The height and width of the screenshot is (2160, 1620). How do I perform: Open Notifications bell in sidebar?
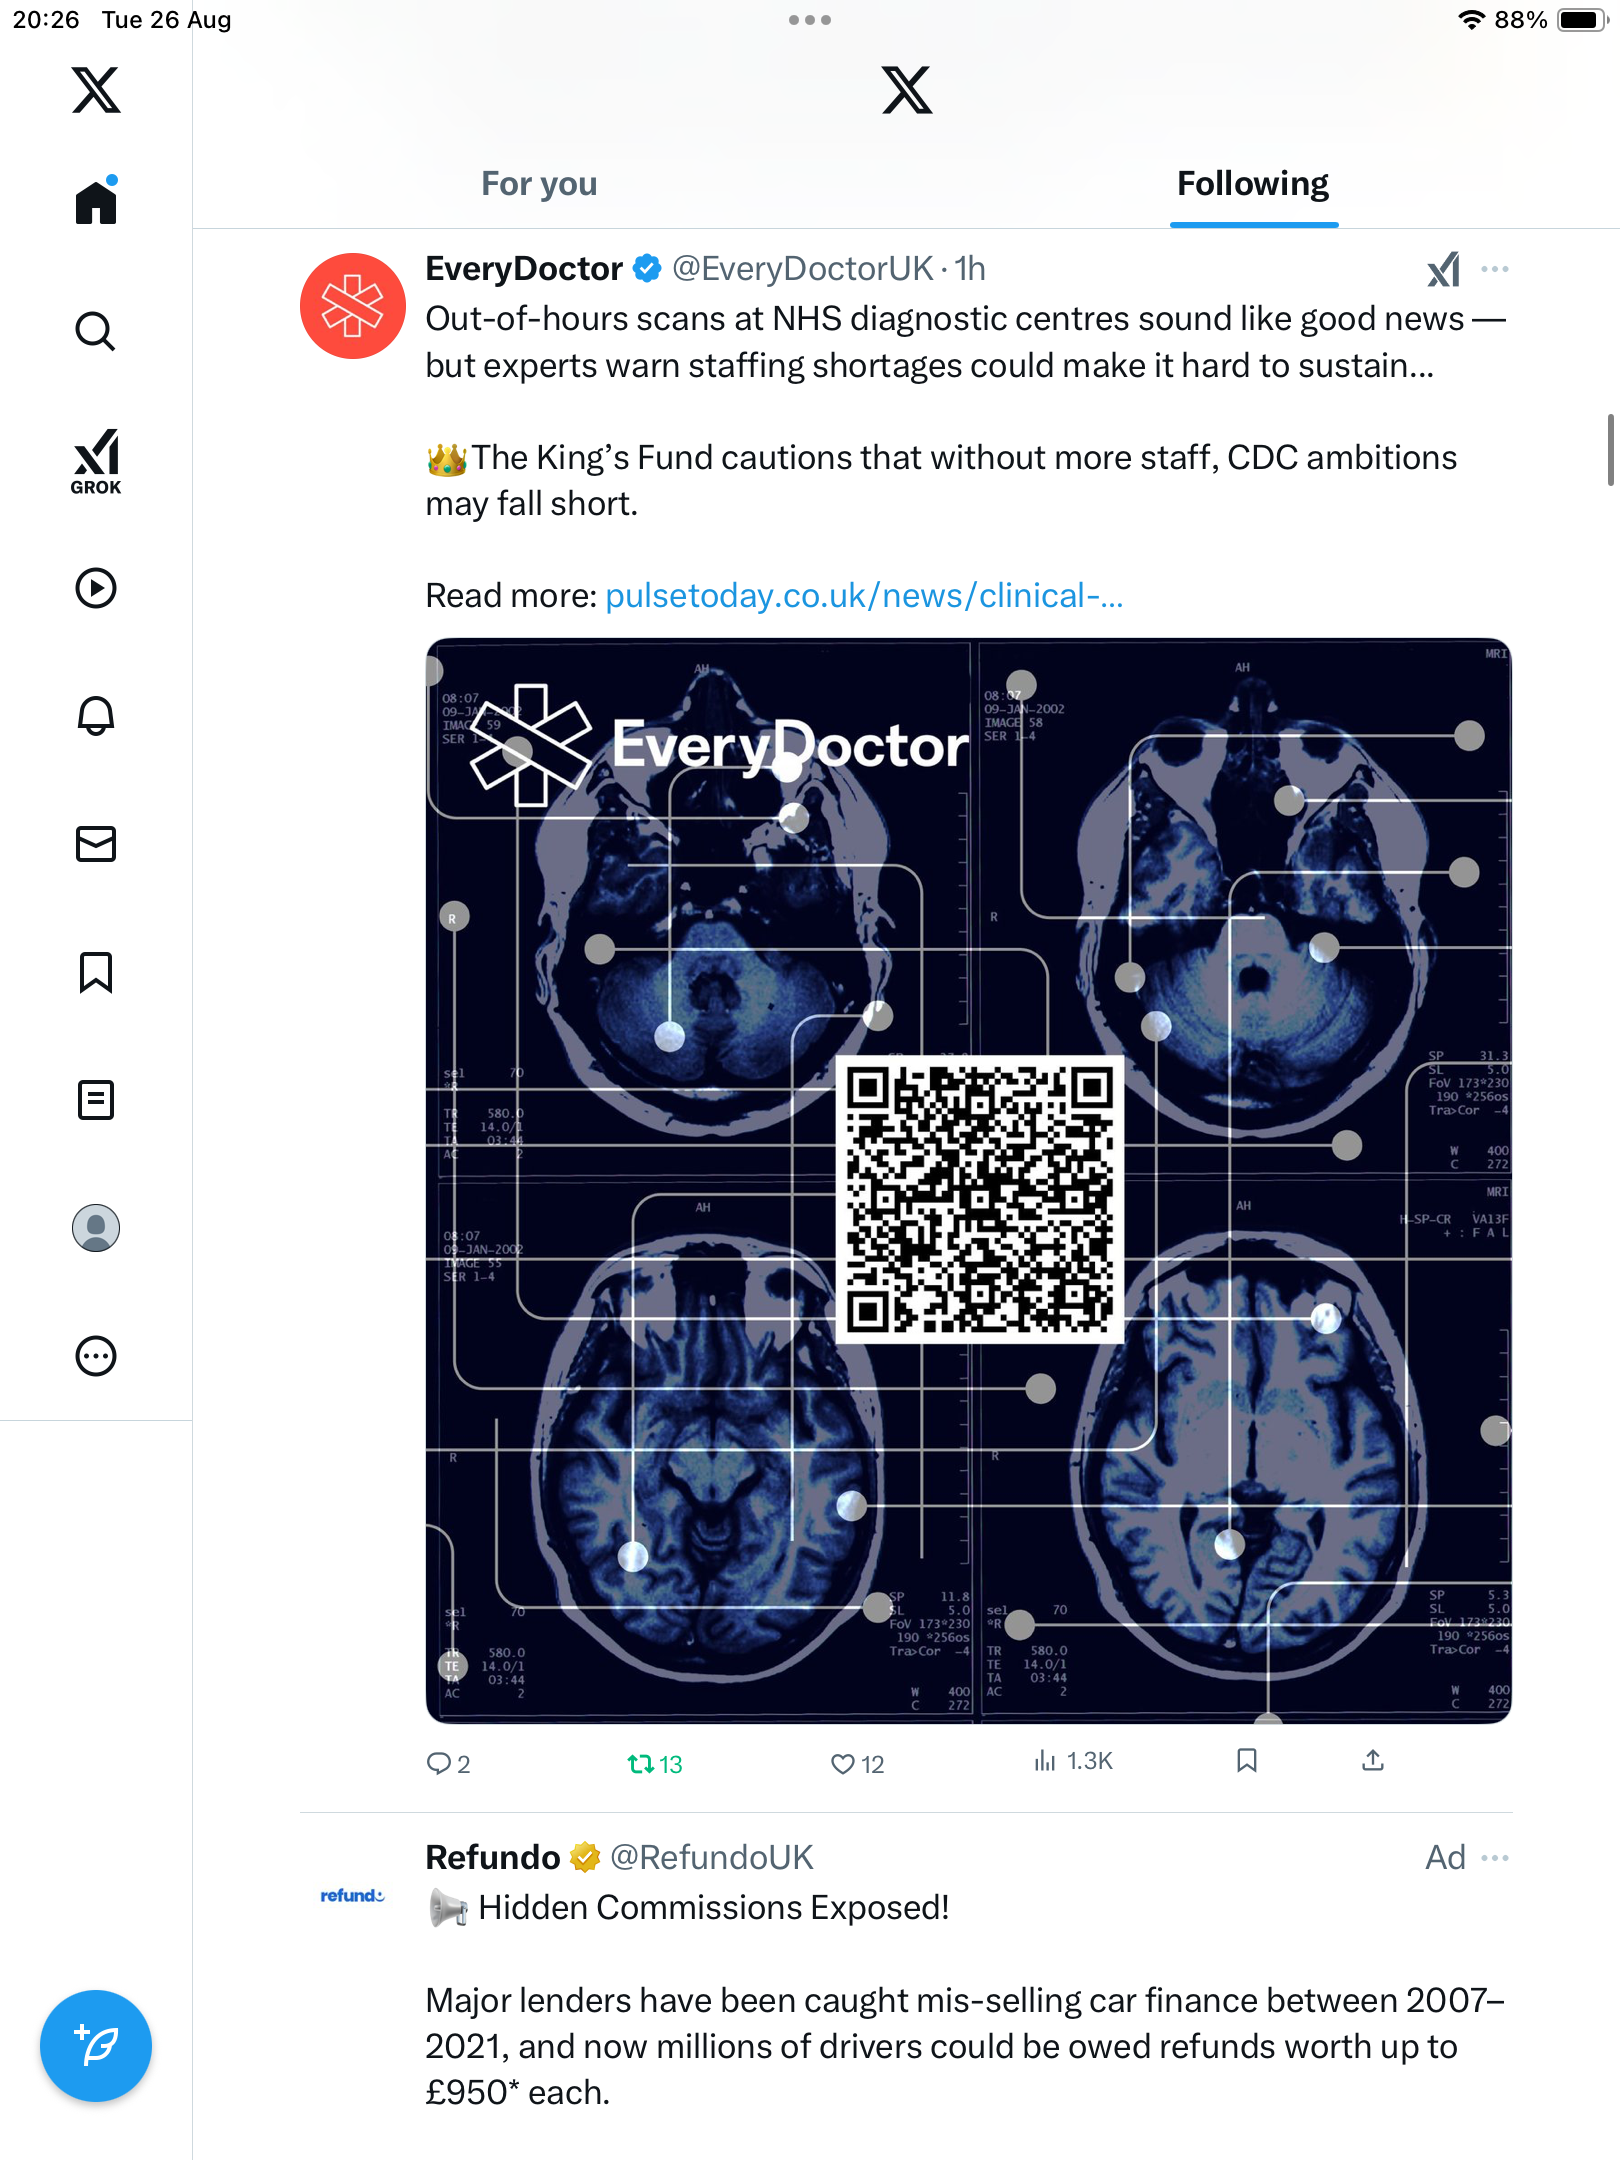(x=96, y=716)
